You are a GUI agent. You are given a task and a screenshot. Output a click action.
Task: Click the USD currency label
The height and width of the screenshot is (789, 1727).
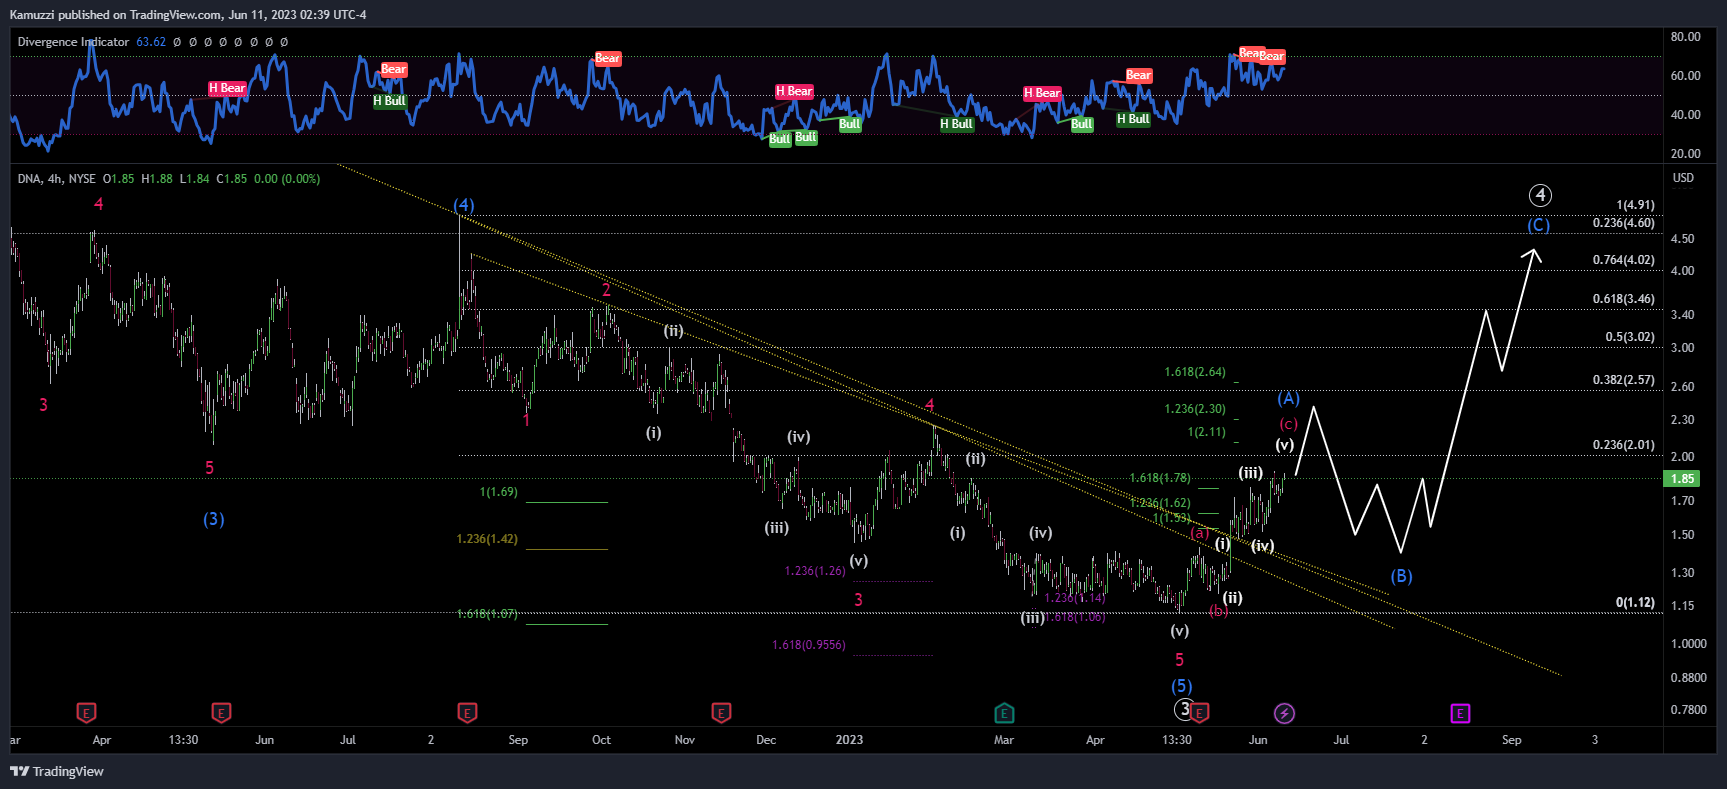click(1683, 178)
